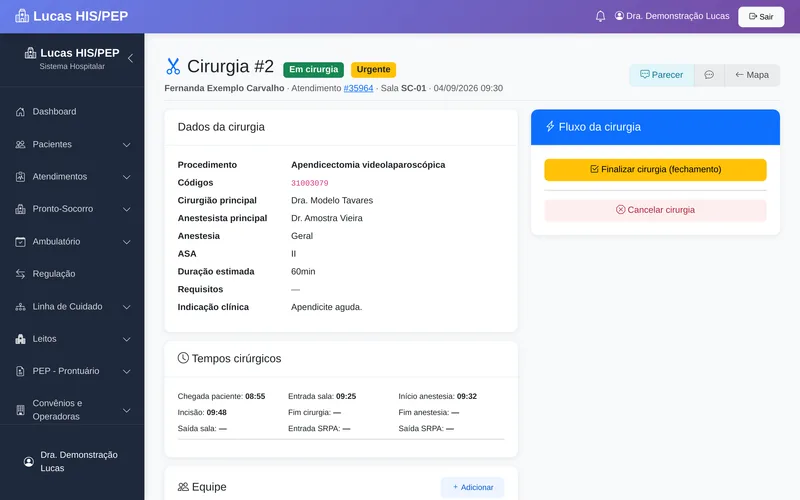
Task: Click the Apendicite aguda. indication text
Action: (x=327, y=307)
